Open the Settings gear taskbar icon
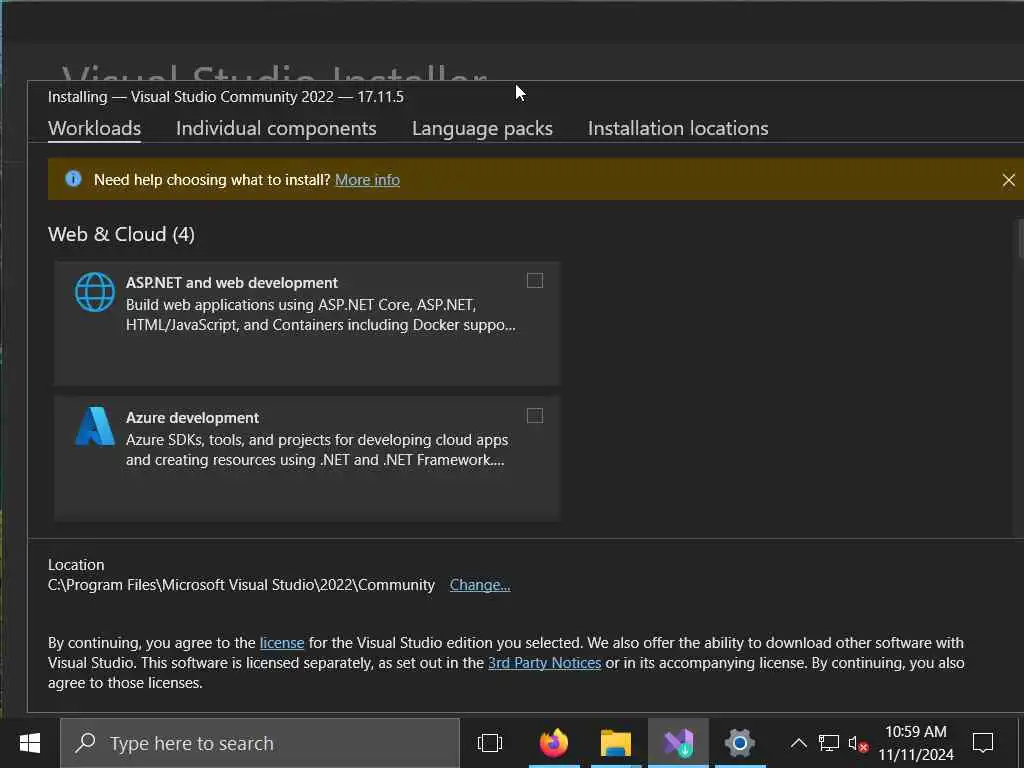 tap(739, 743)
